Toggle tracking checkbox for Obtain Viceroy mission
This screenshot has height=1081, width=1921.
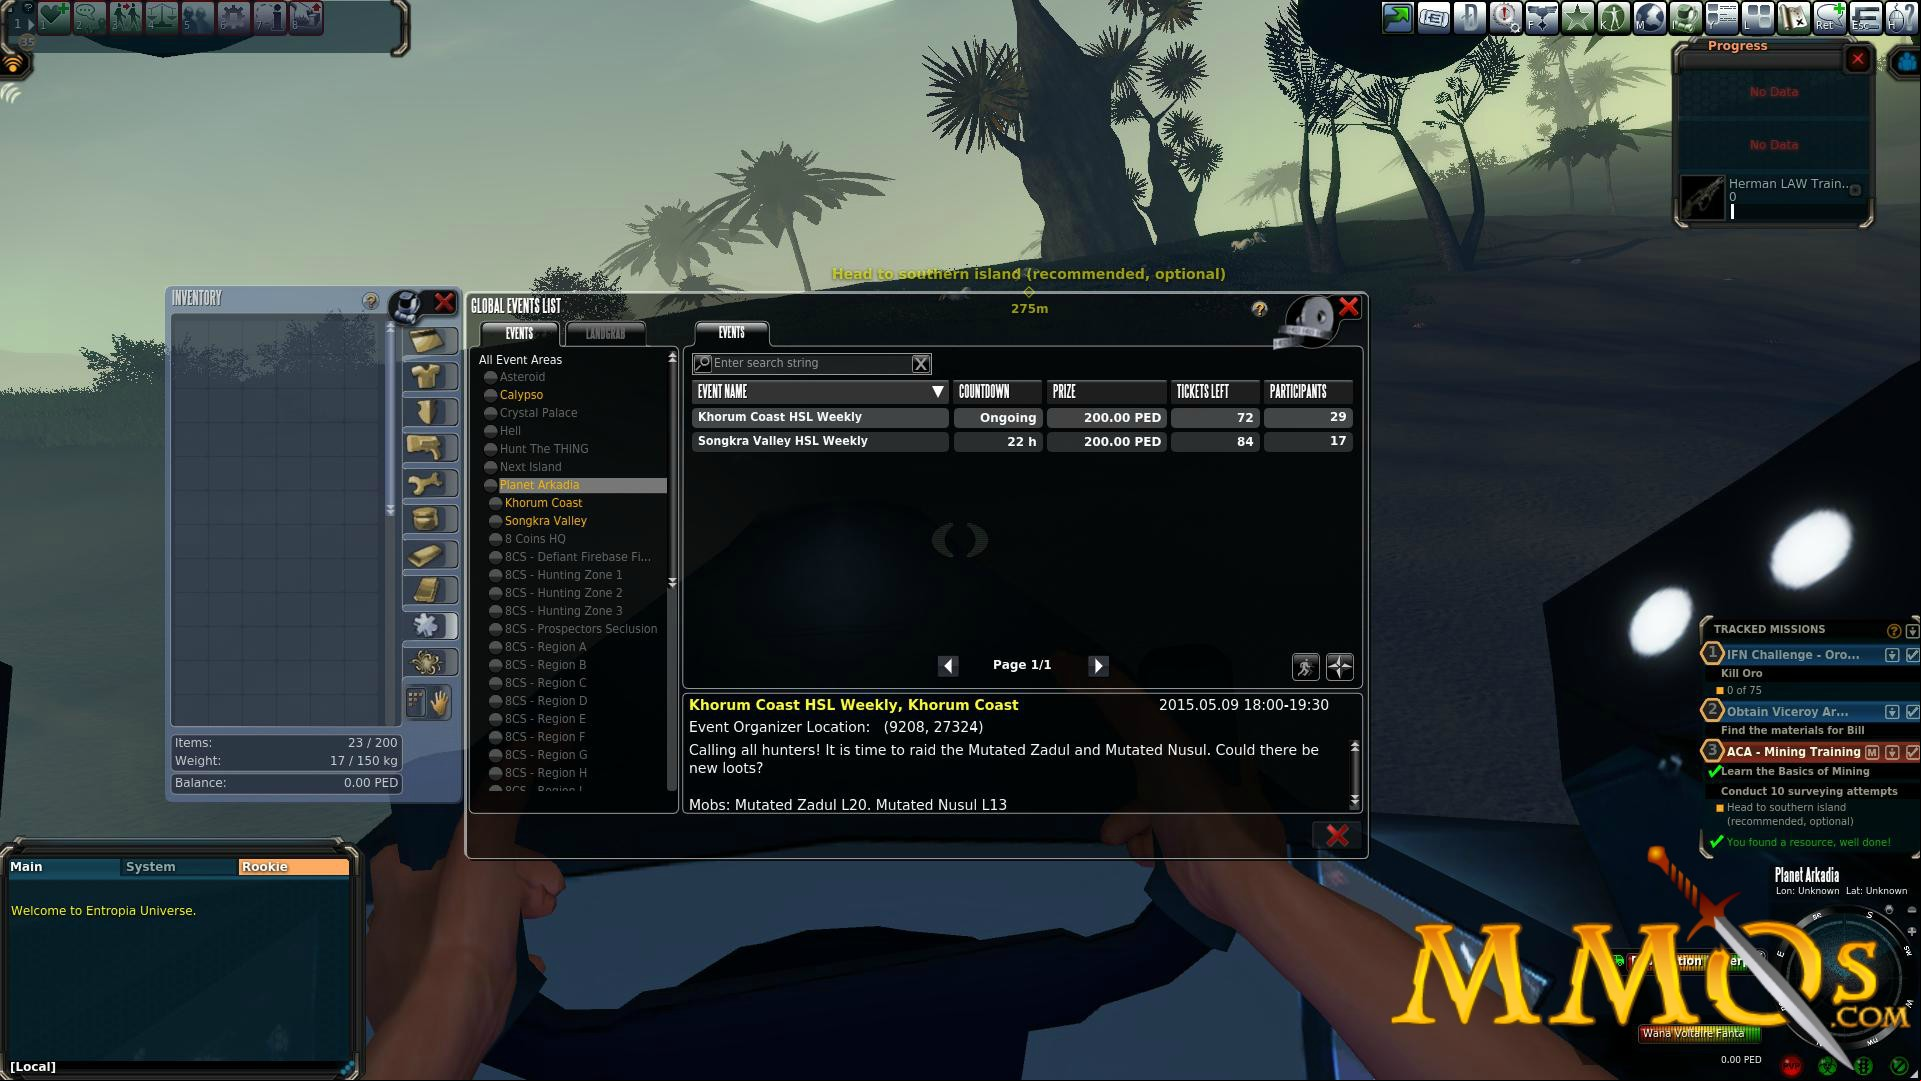(x=1912, y=712)
